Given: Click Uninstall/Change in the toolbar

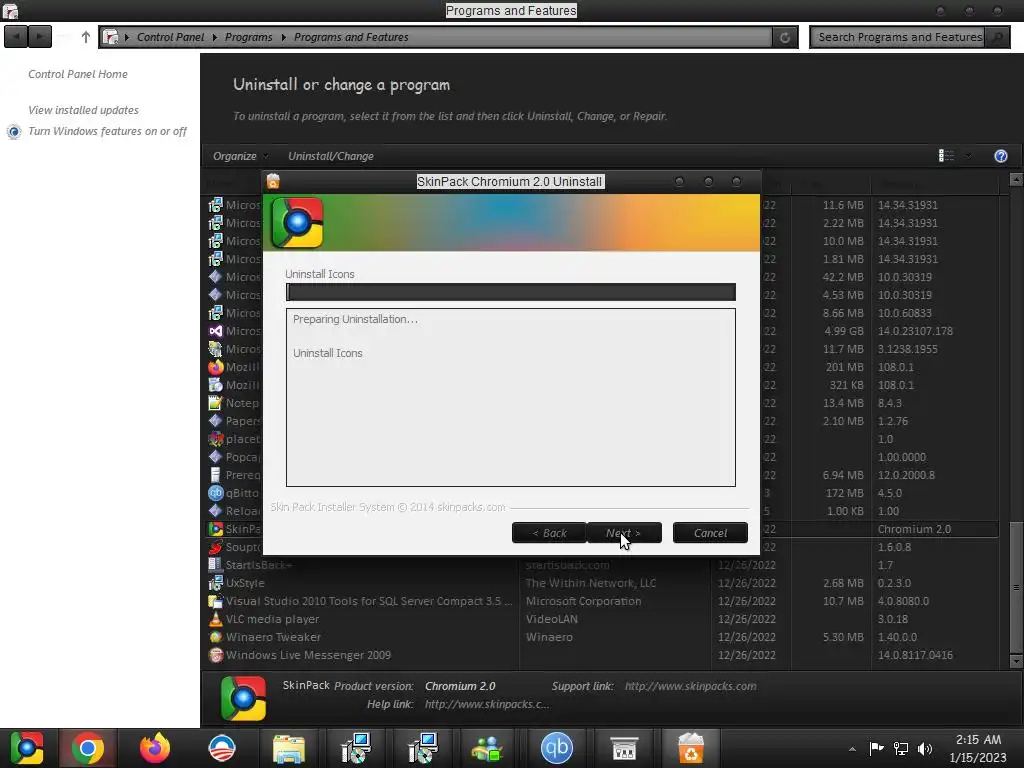Looking at the screenshot, I should pyautogui.click(x=330, y=156).
